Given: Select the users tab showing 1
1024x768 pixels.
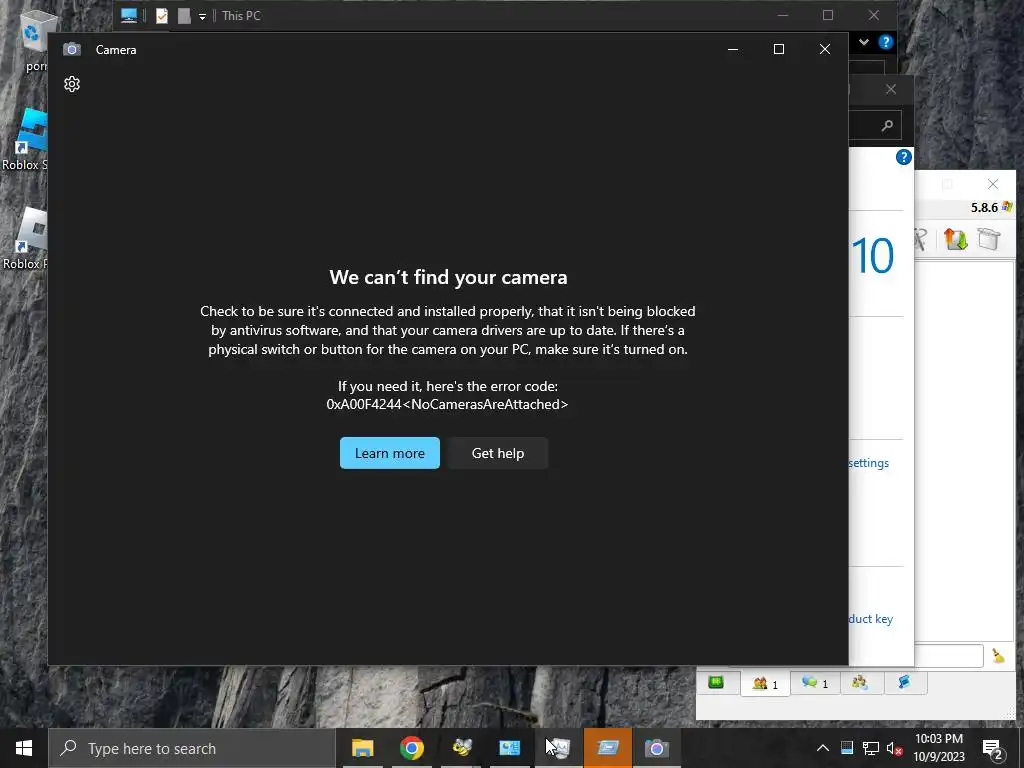Looking at the screenshot, I should point(765,683).
